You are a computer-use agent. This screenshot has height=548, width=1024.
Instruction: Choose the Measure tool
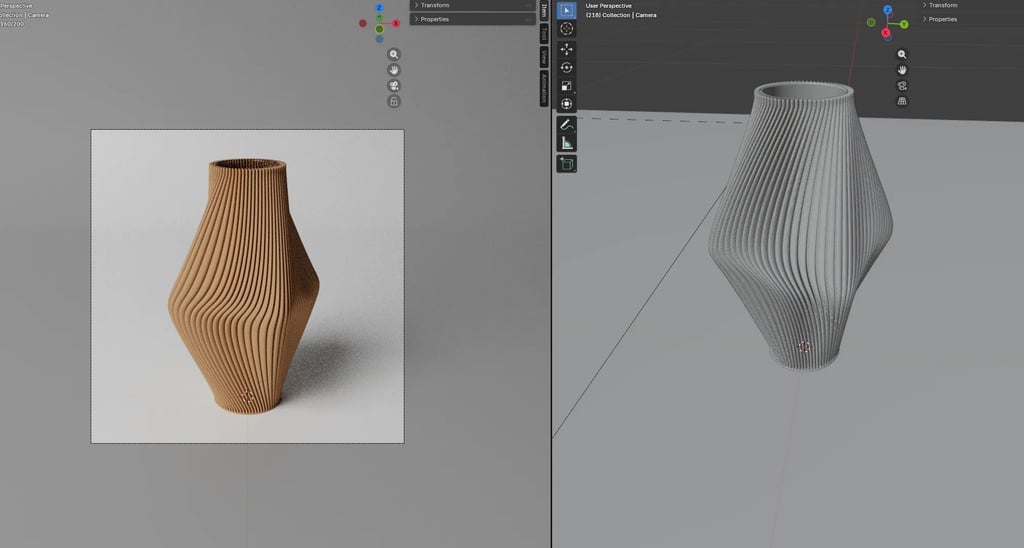tap(566, 143)
